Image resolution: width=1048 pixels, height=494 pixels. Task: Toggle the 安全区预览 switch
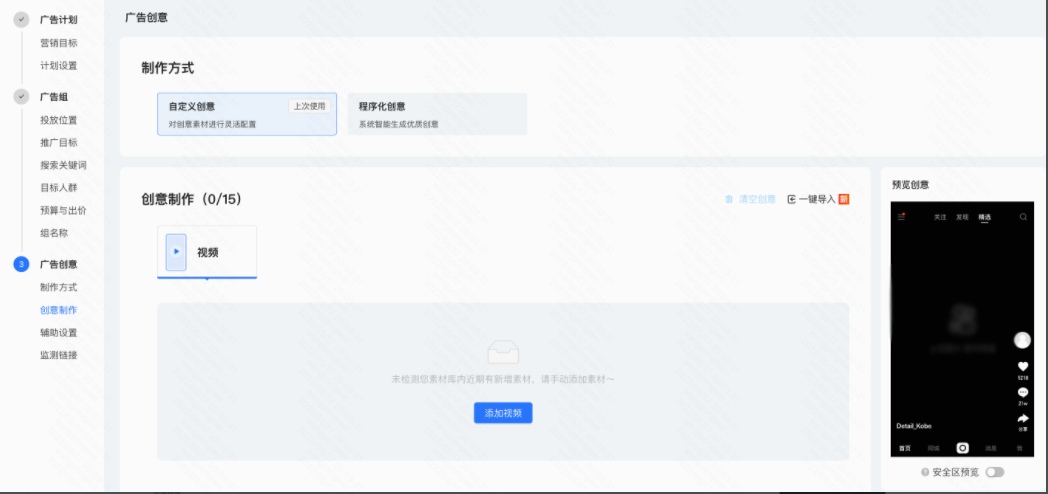pos(995,473)
